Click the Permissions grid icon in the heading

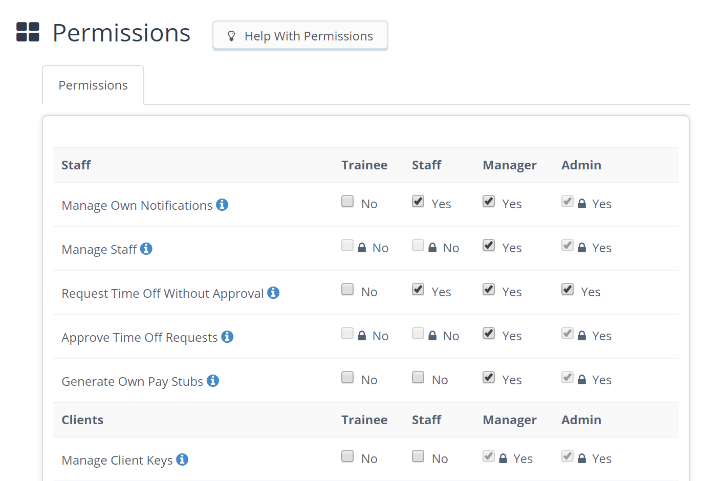click(28, 32)
